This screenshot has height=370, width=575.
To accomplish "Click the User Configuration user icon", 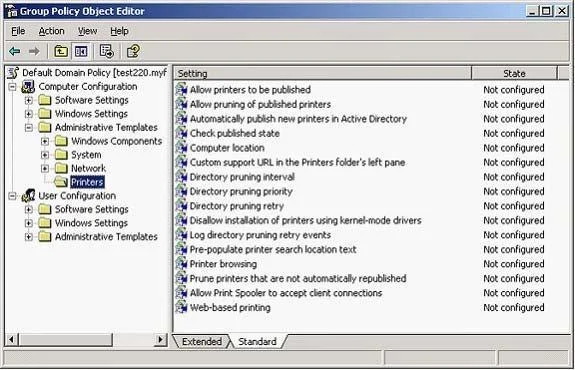I will click(x=28, y=196).
